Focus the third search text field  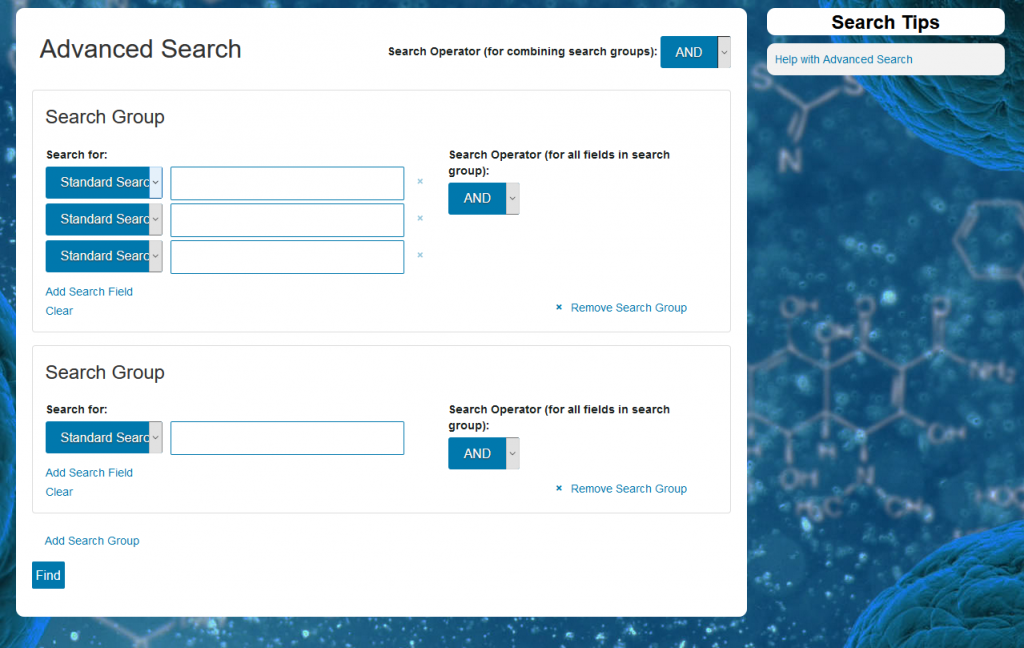[287, 257]
